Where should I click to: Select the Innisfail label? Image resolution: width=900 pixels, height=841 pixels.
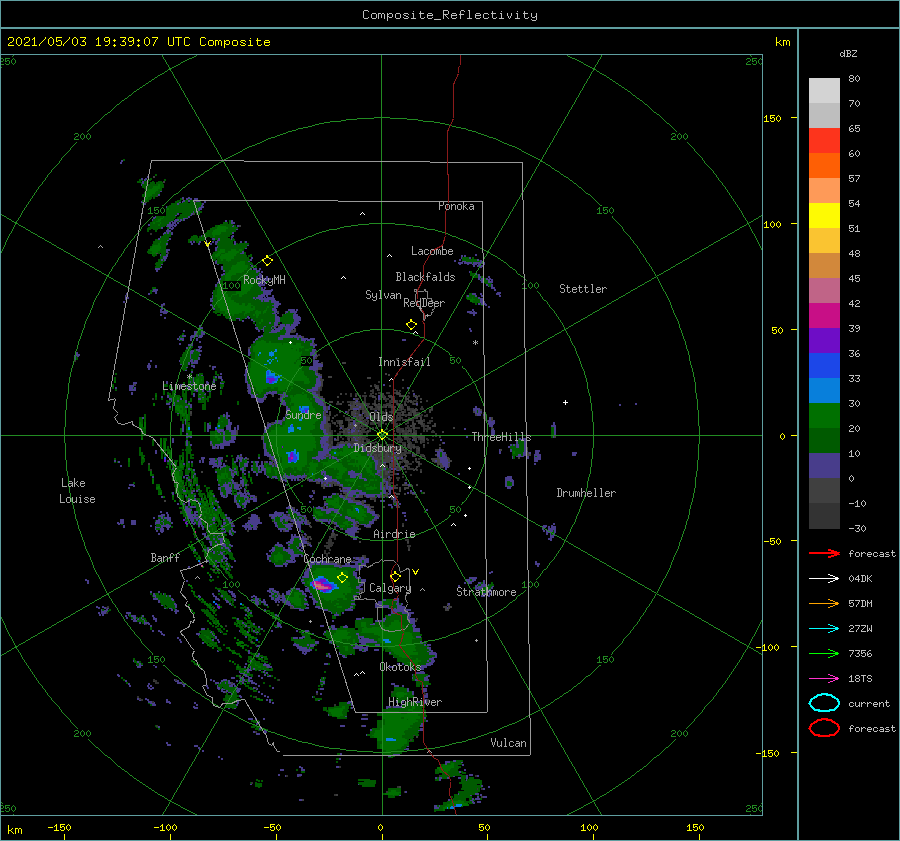[404, 362]
